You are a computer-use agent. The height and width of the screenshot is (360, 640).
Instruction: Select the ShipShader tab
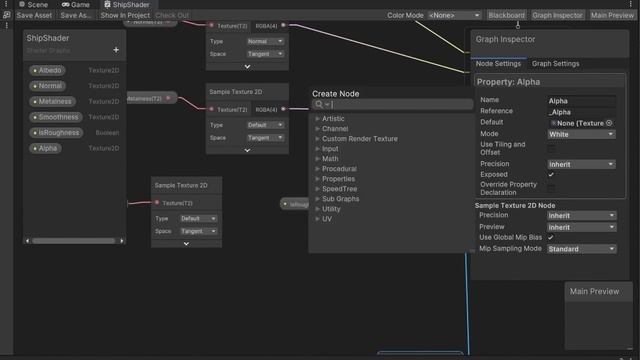click(x=127, y=4)
